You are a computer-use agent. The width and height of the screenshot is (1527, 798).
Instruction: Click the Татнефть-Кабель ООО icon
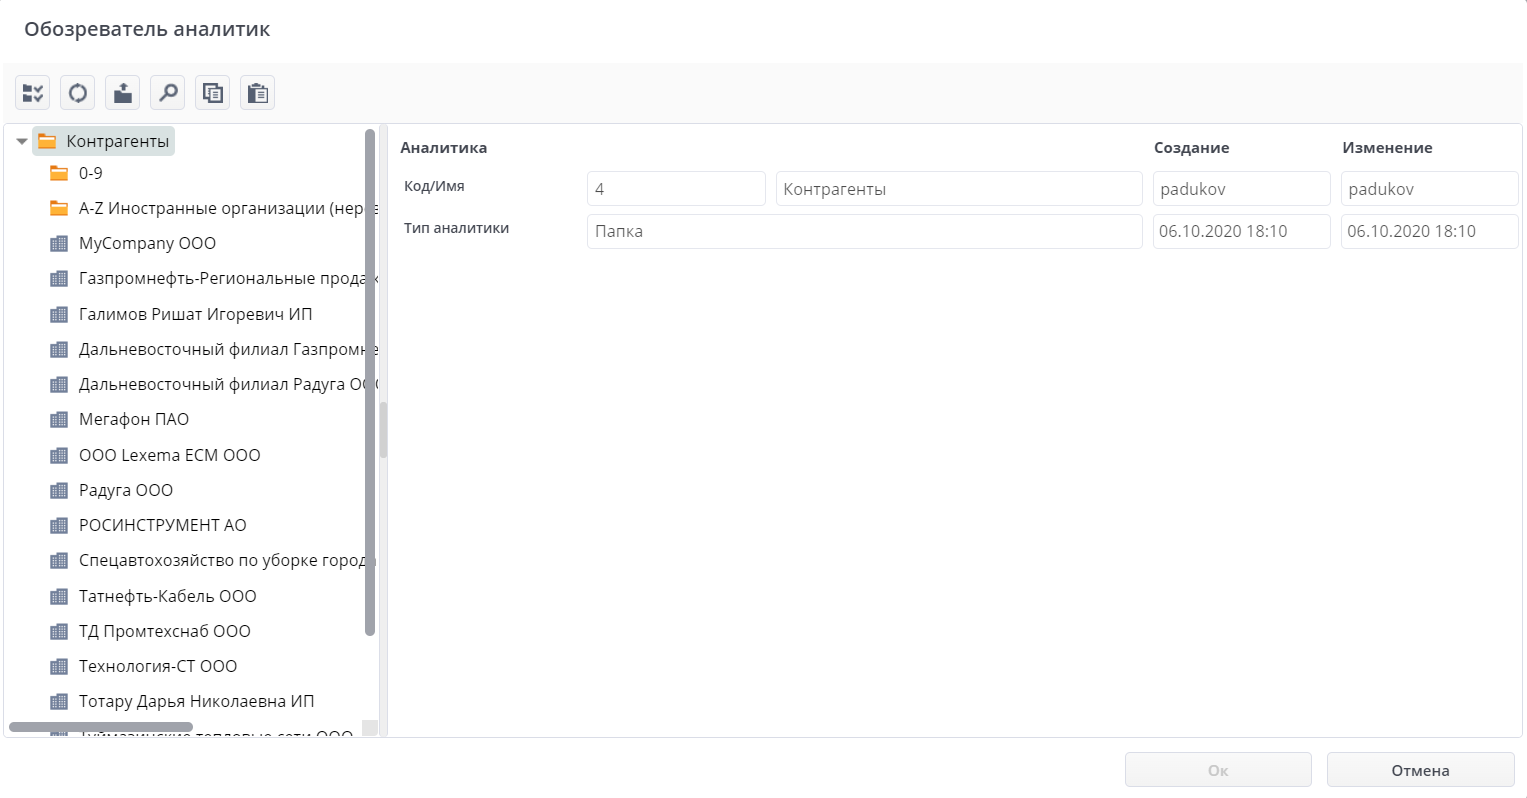(x=59, y=596)
